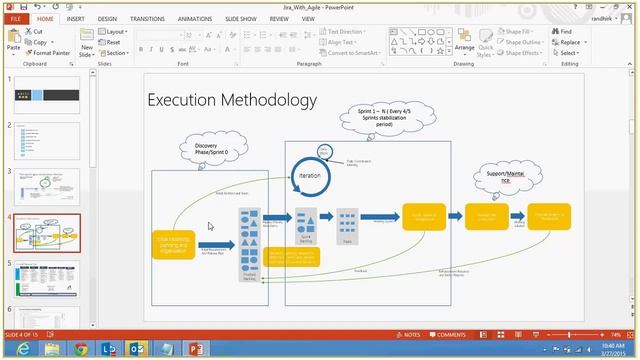
Task: Toggle Align Left paragraph alignment
Action: pos(247,49)
